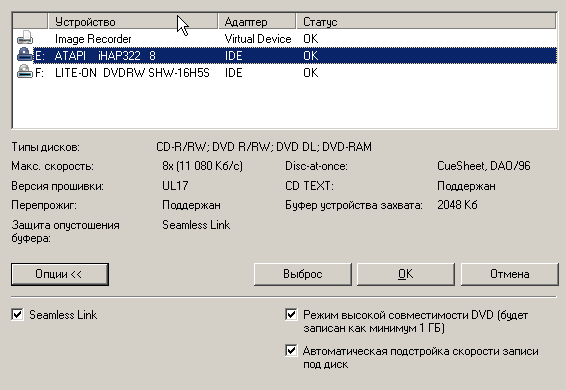Click OK status of LITE-ON row
Image resolution: width=566 pixels, height=390 pixels.
tap(310, 73)
